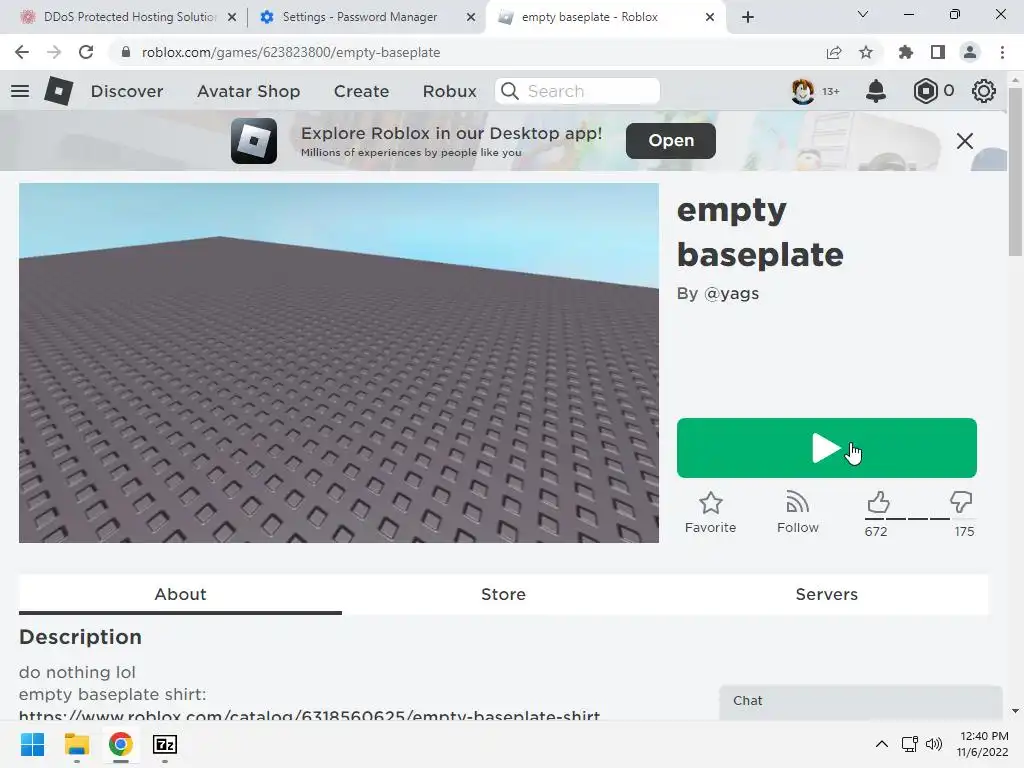Open the notifications bell
This screenshot has width=1024, height=768.
(x=875, y=91)
